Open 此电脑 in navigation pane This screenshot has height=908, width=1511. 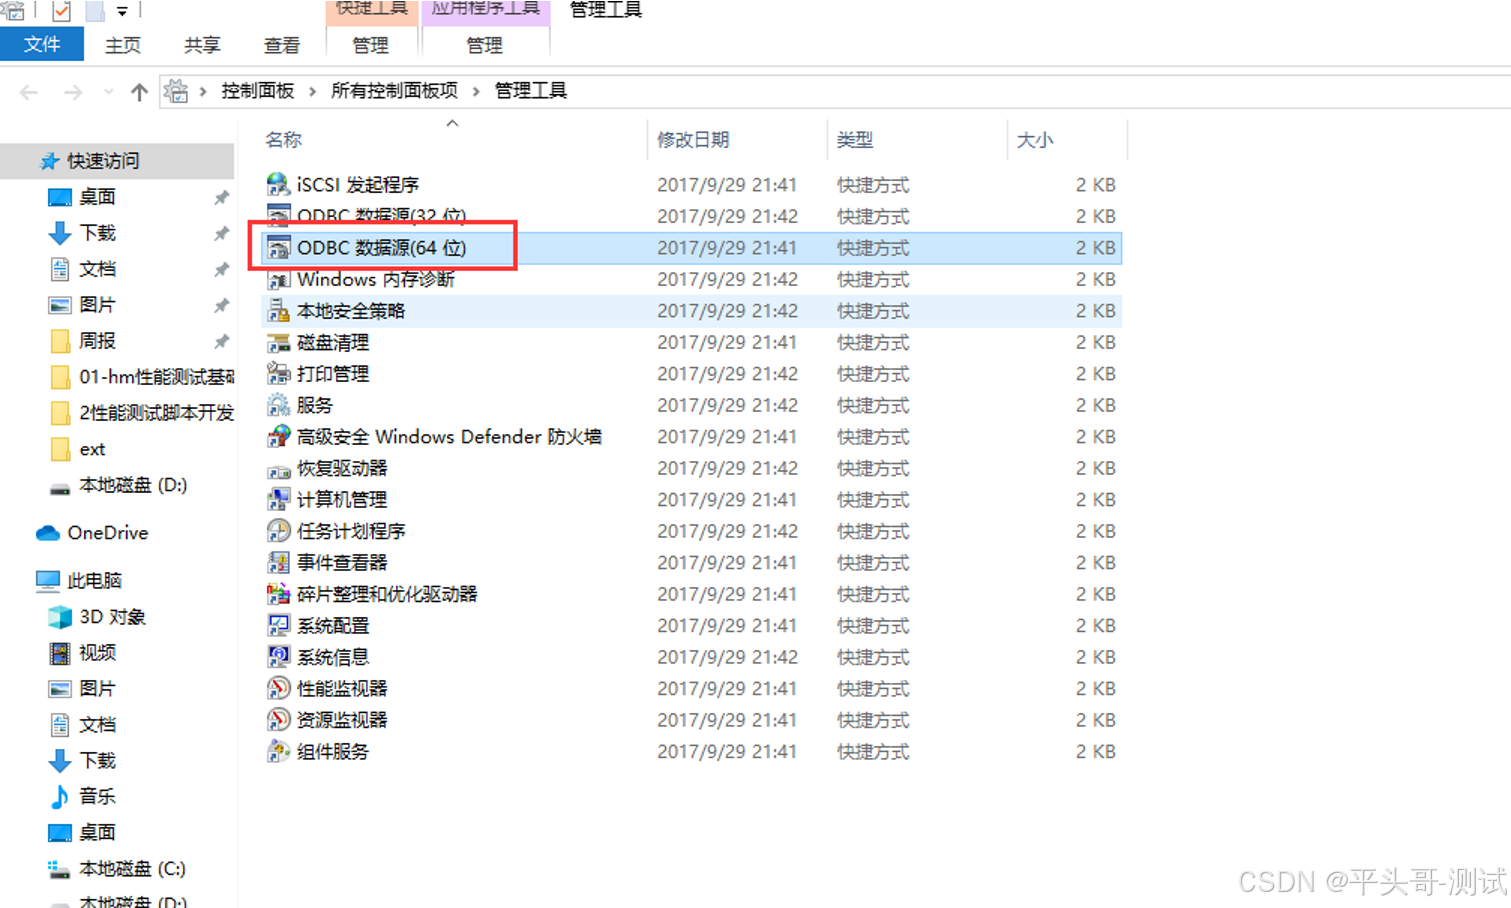tap(95, 581)
